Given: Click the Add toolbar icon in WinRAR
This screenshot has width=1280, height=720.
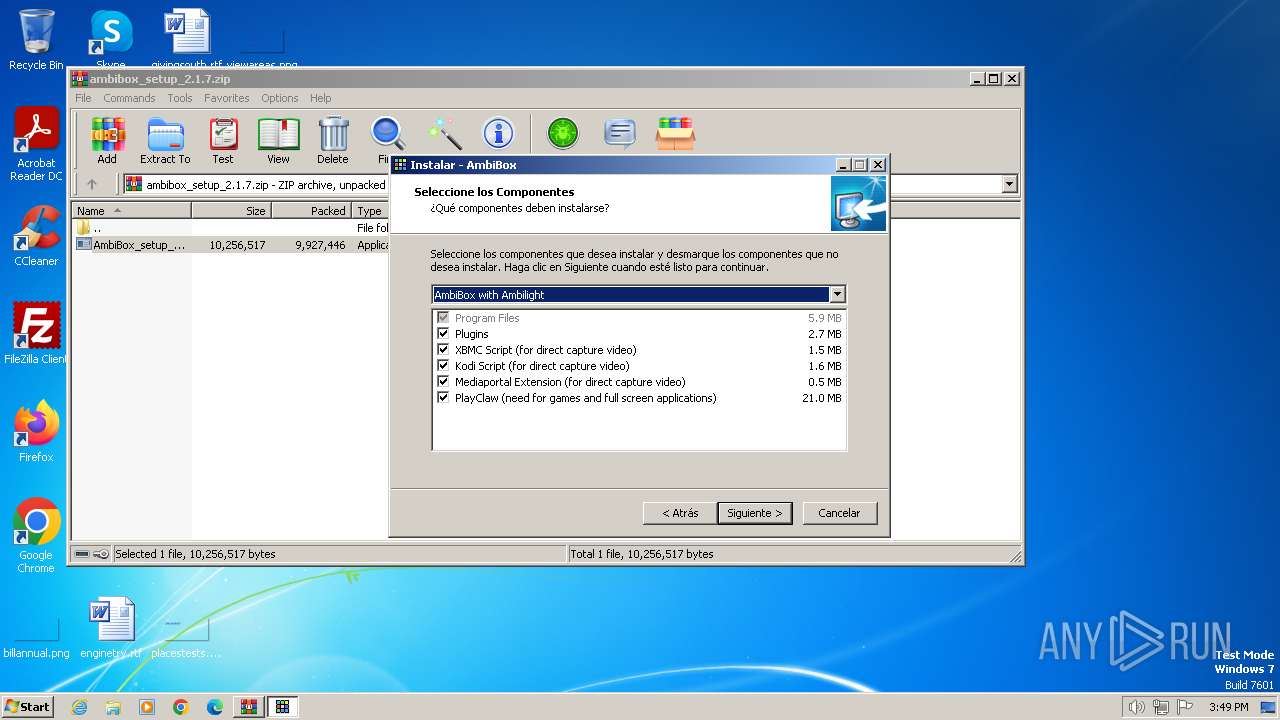Looking at the screenshot, I should (107, 141).
